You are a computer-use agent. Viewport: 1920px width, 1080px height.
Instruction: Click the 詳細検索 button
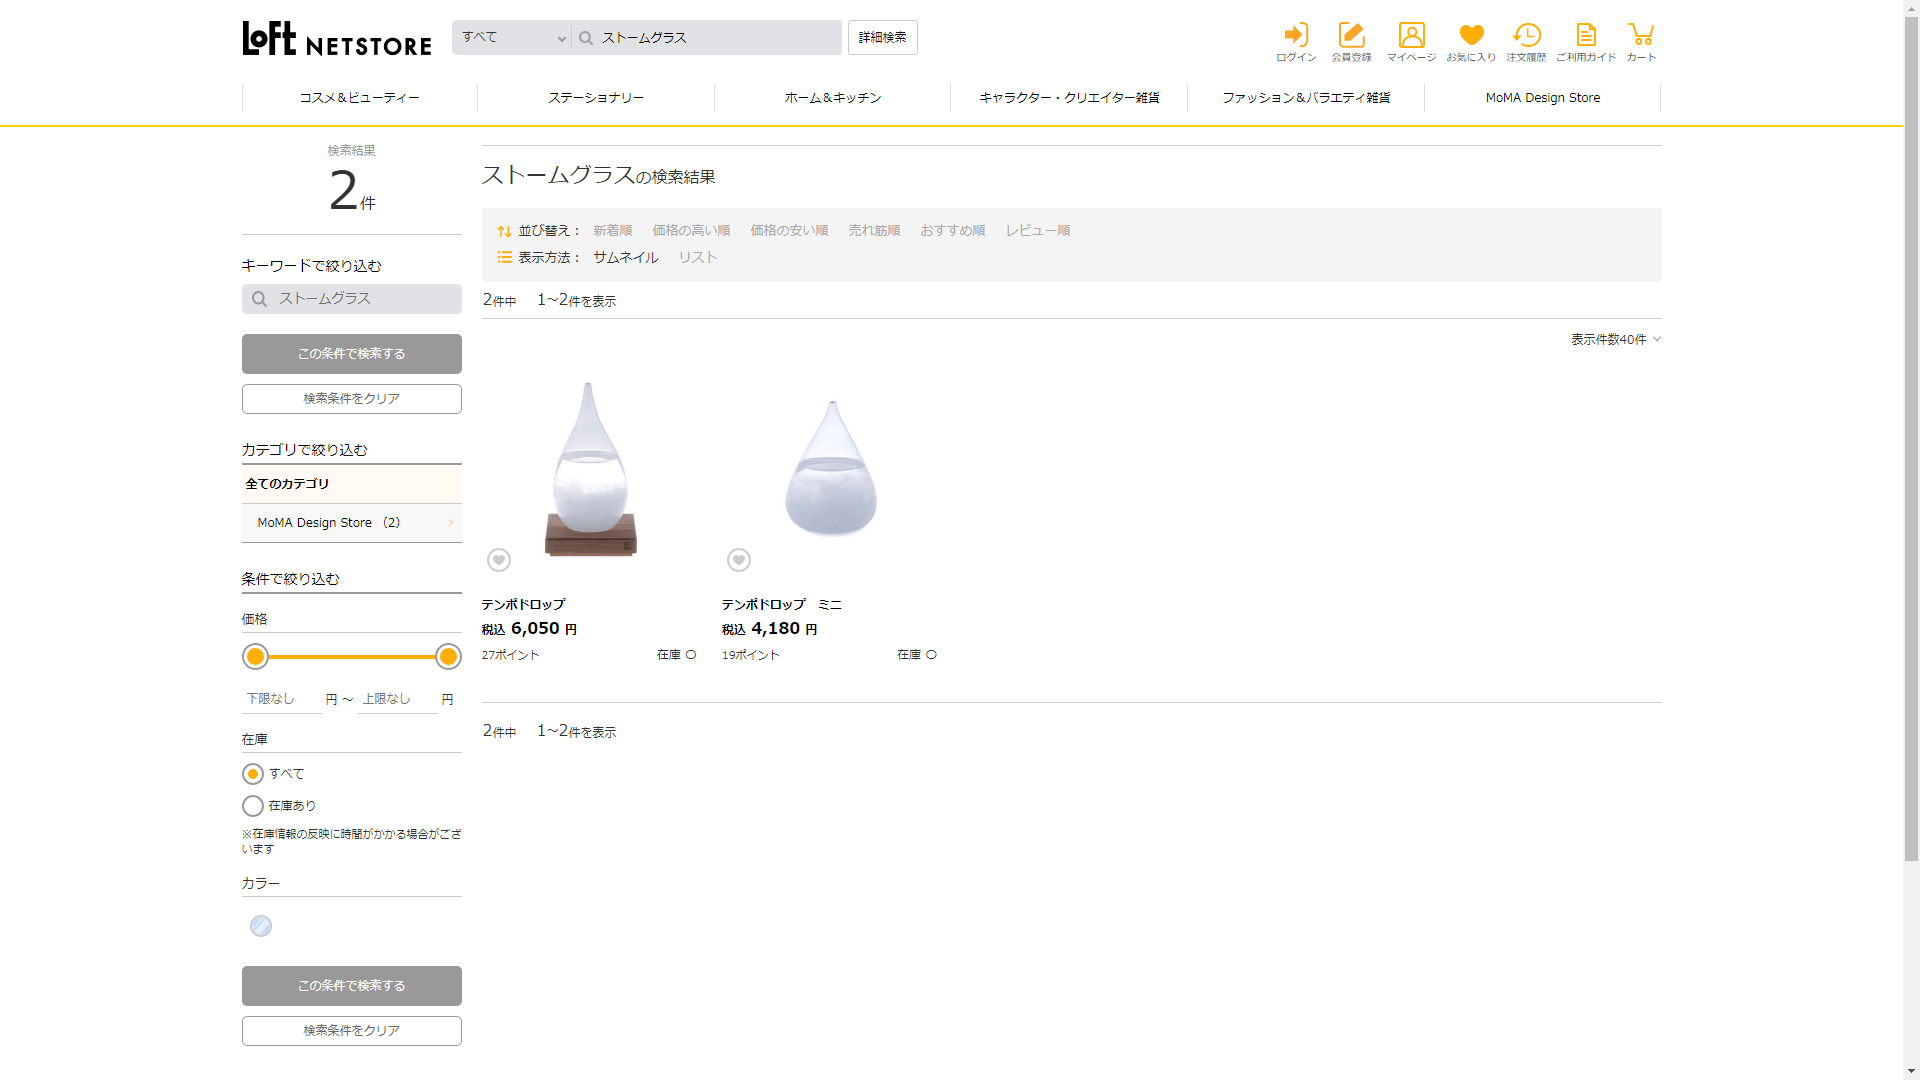coord(882,38)
